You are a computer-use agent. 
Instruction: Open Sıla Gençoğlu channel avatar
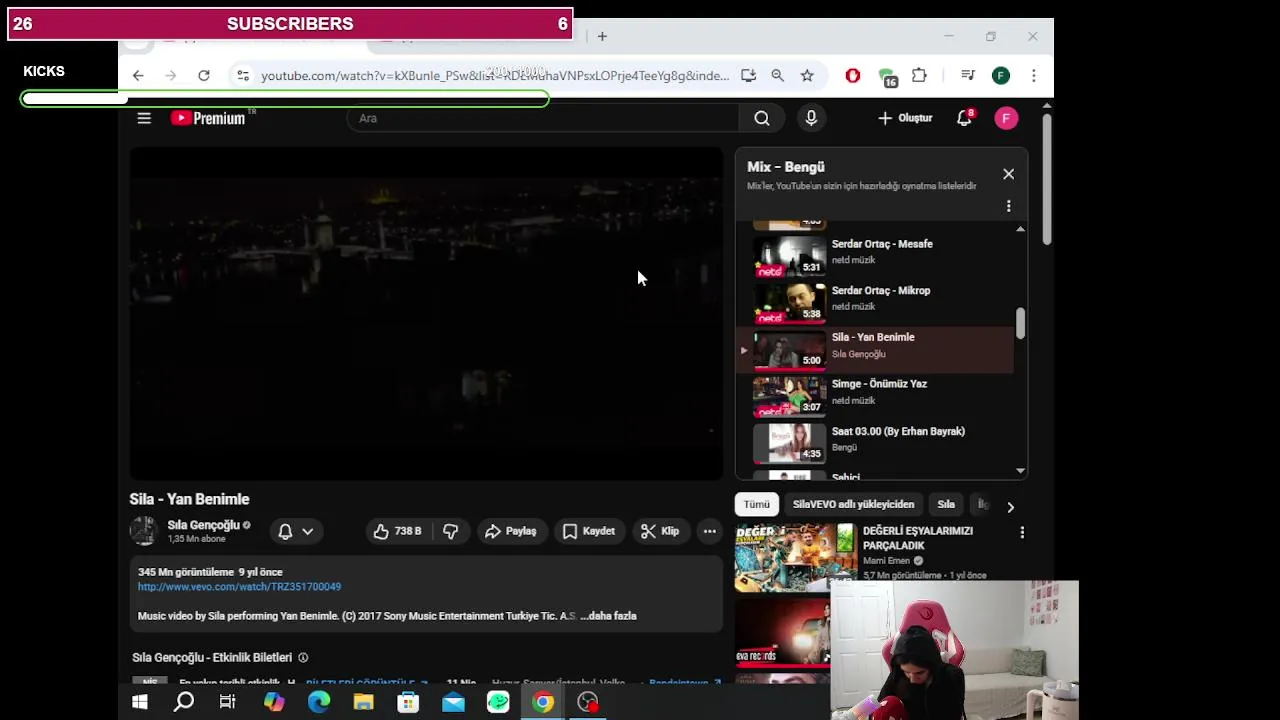pyautogui.click(x=144, y=531)
